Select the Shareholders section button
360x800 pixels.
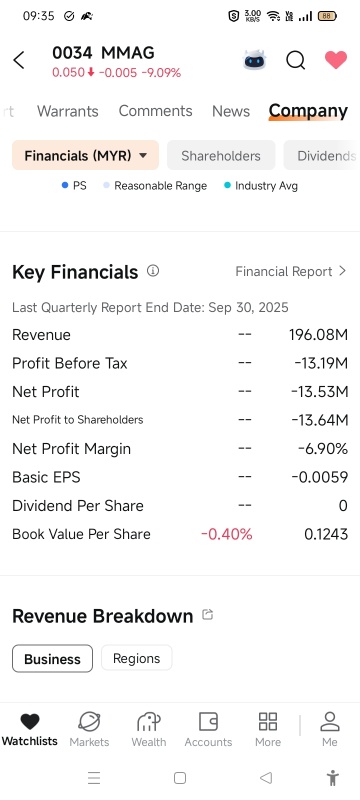[221, 155]
